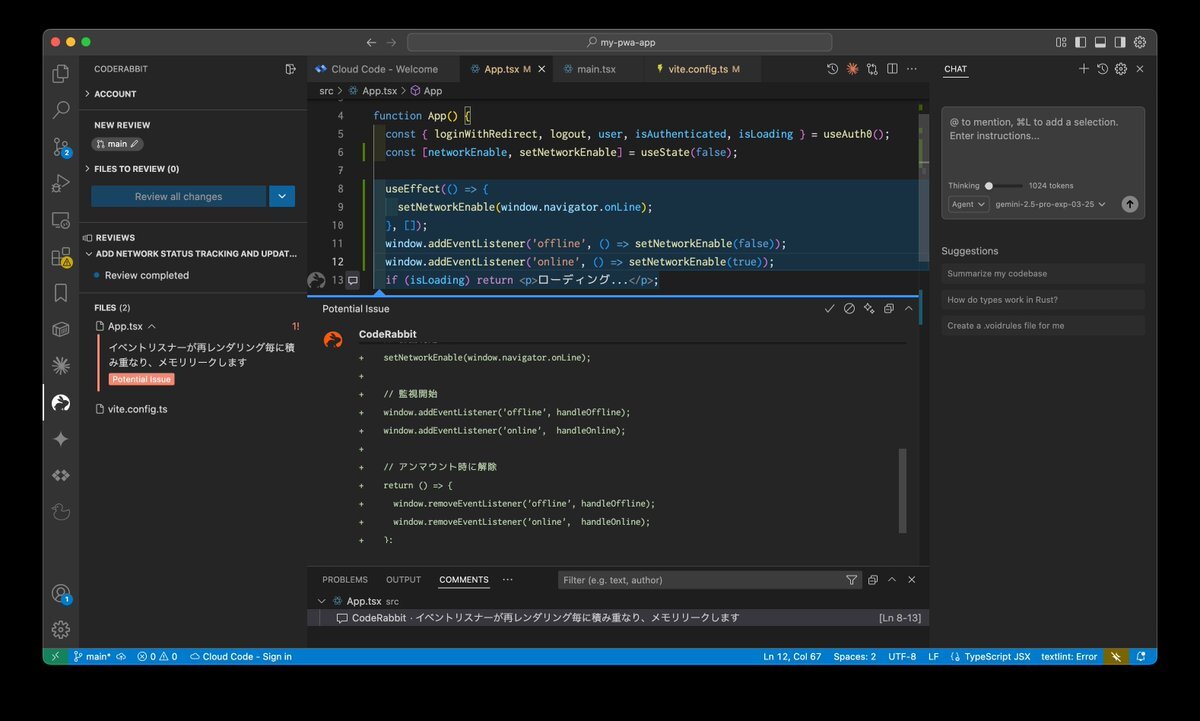Open the duck icon view in activity bar

tap(61, 512)
